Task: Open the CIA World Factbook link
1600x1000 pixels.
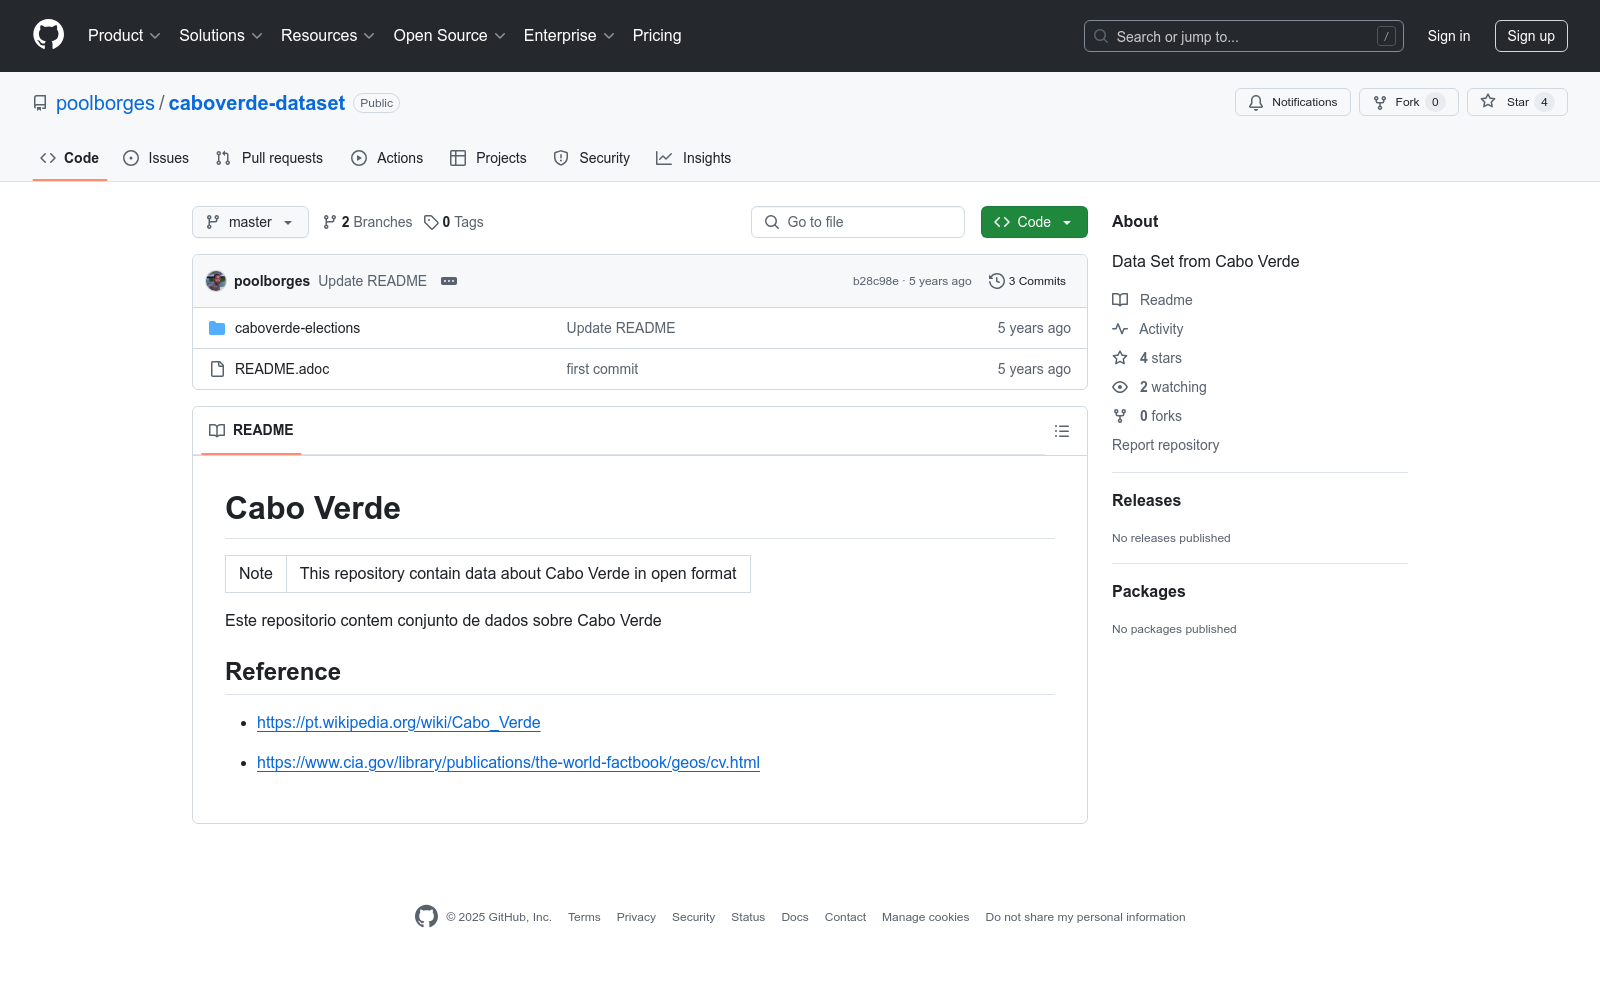Action: (x=508, y=763)
